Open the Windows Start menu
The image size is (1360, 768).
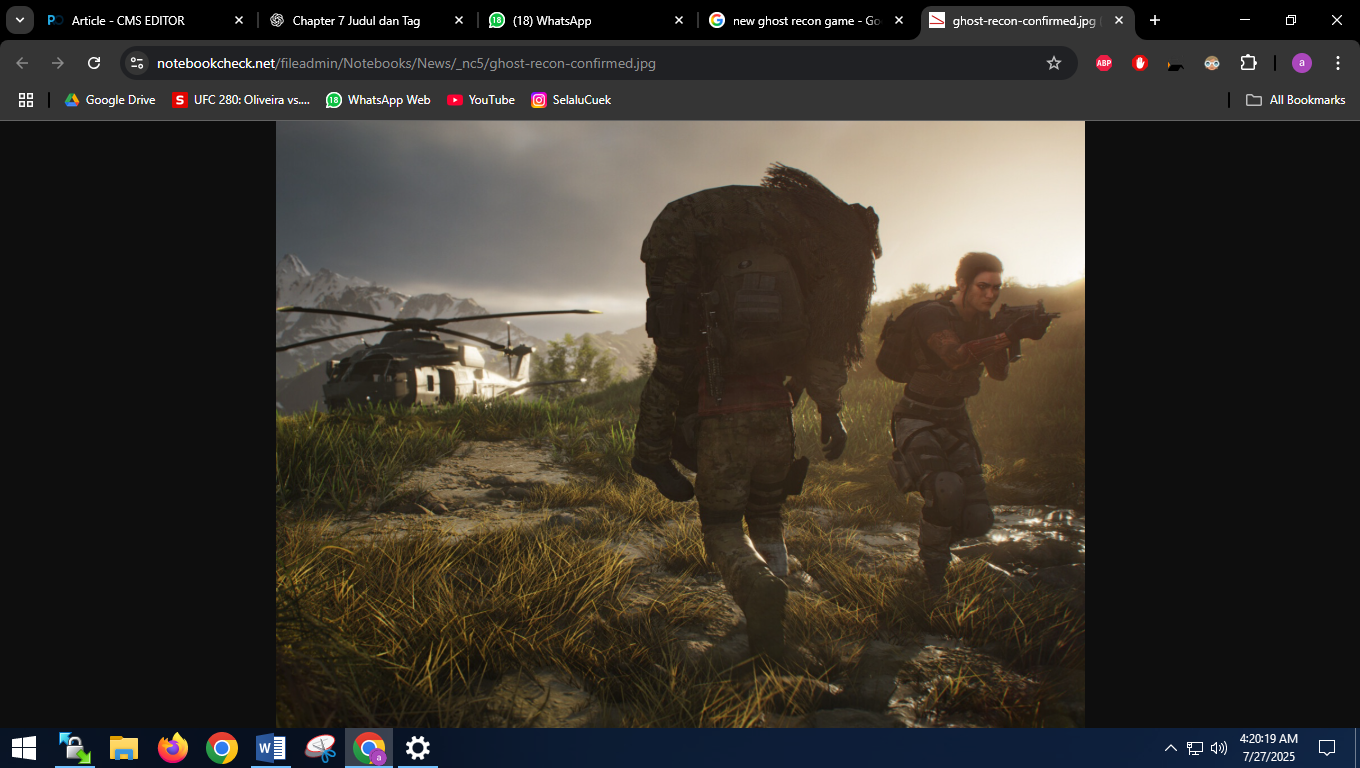click(x=24, y=748)
